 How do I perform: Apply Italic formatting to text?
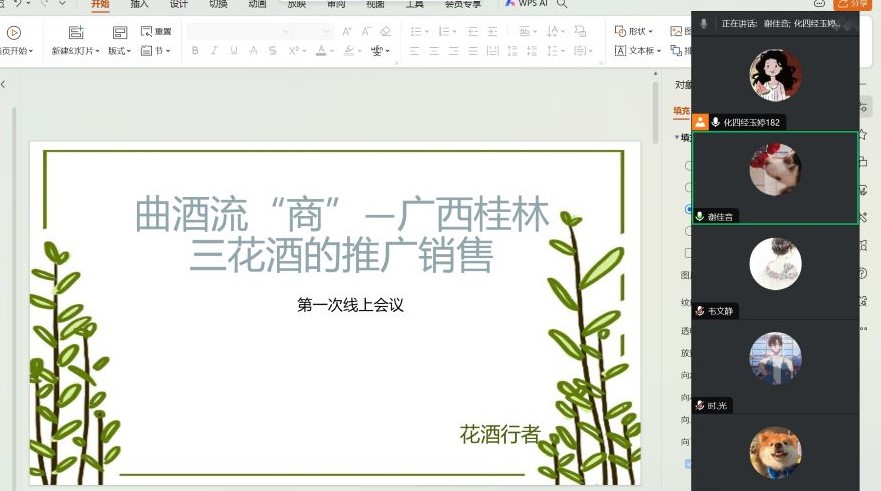pos(213,51)
